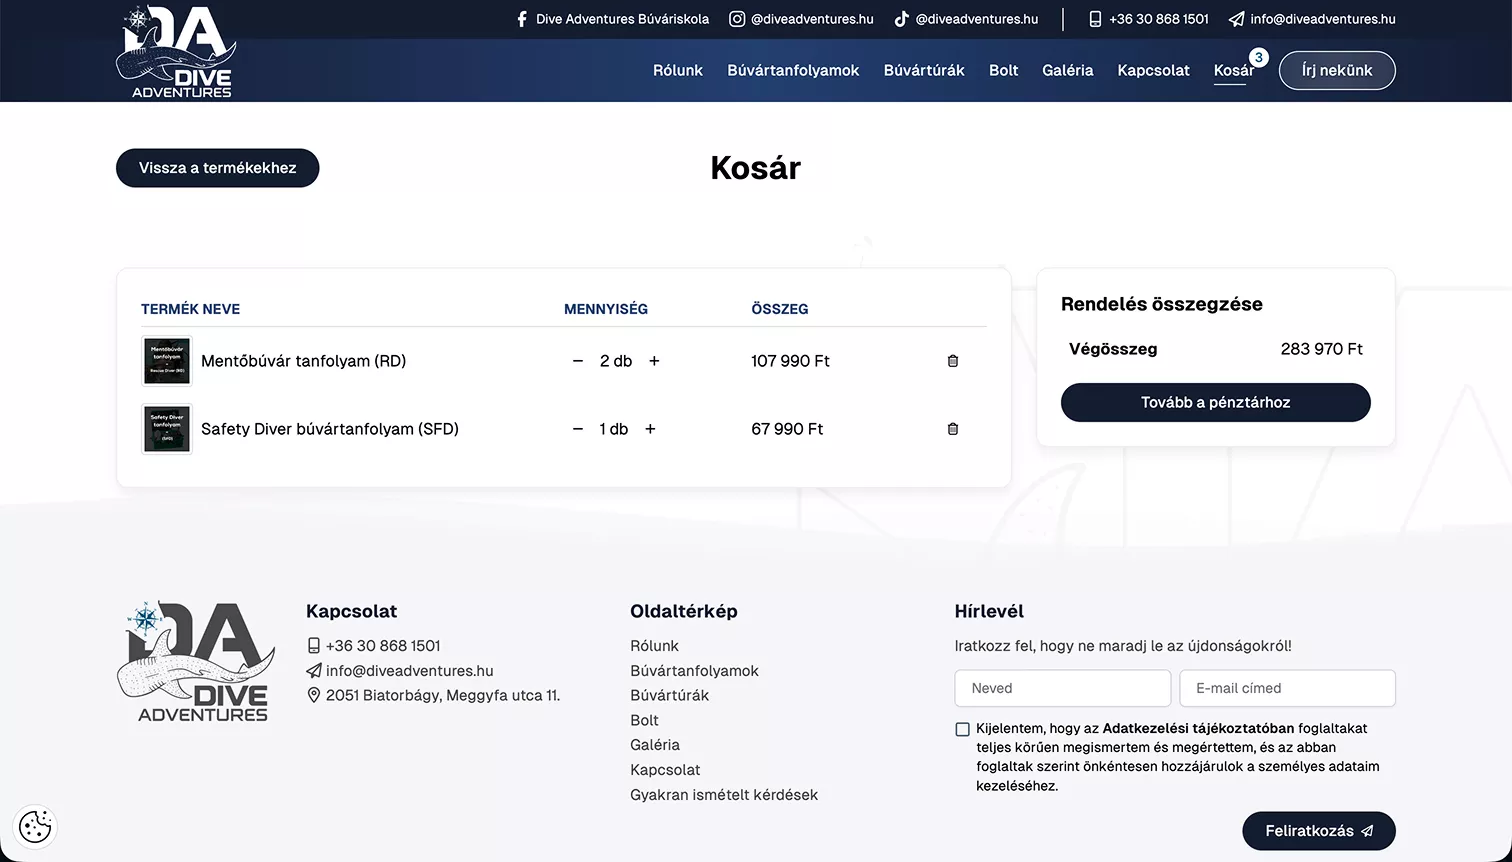Click the Dive Adventures header logo
The width and height of the screenshot is (1512, 862).
pos(176,52)
